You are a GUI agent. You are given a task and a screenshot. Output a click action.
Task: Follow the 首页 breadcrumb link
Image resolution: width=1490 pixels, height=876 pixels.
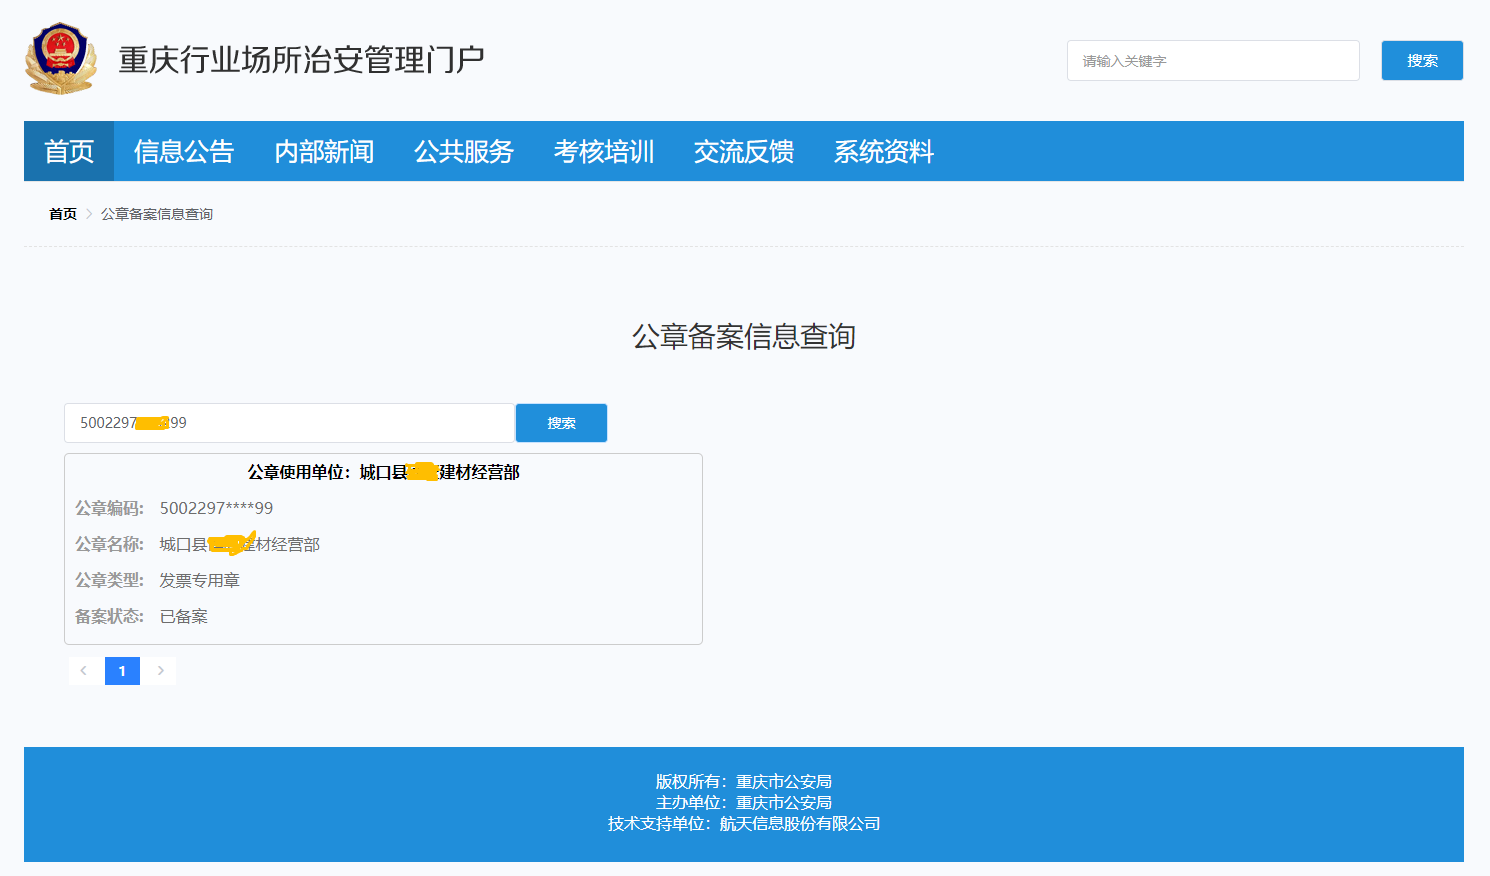63,214
